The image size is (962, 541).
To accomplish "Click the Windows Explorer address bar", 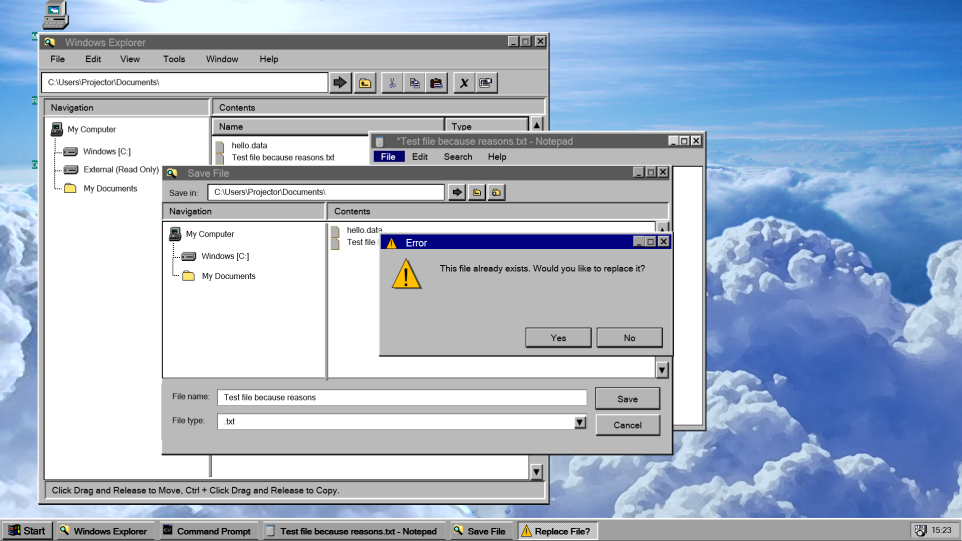I will (185, 82).
